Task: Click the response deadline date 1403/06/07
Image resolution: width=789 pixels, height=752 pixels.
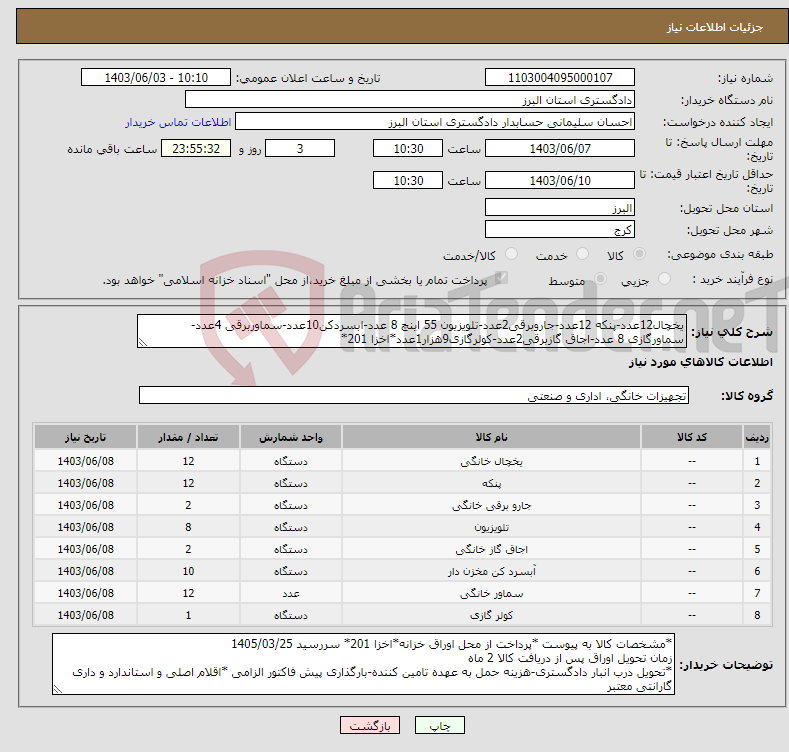Action: (560, 148)
